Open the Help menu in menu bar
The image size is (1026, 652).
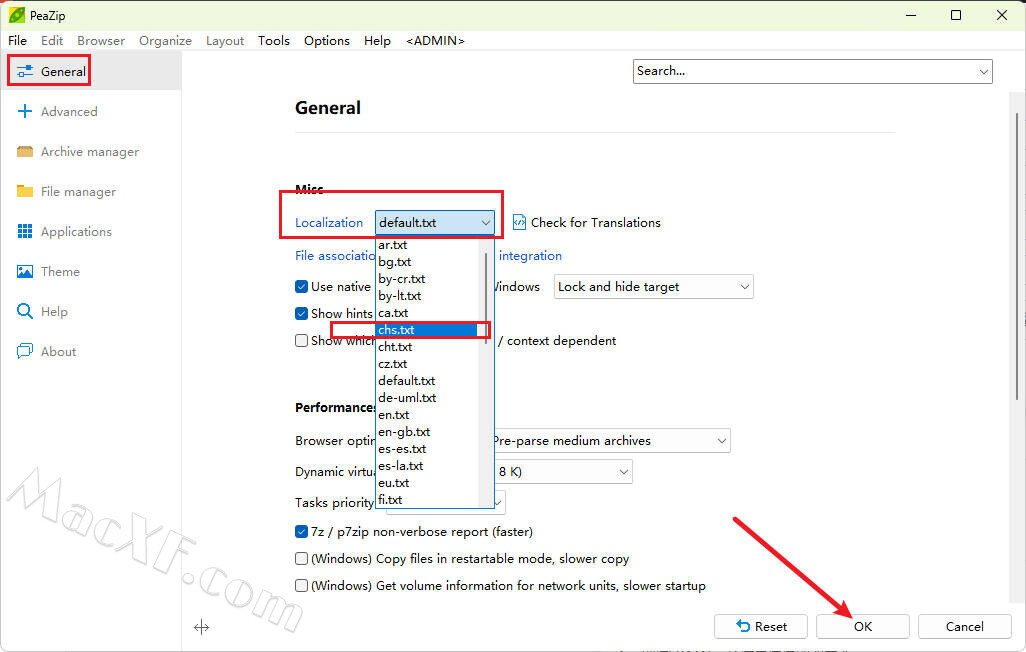[377, 41]
